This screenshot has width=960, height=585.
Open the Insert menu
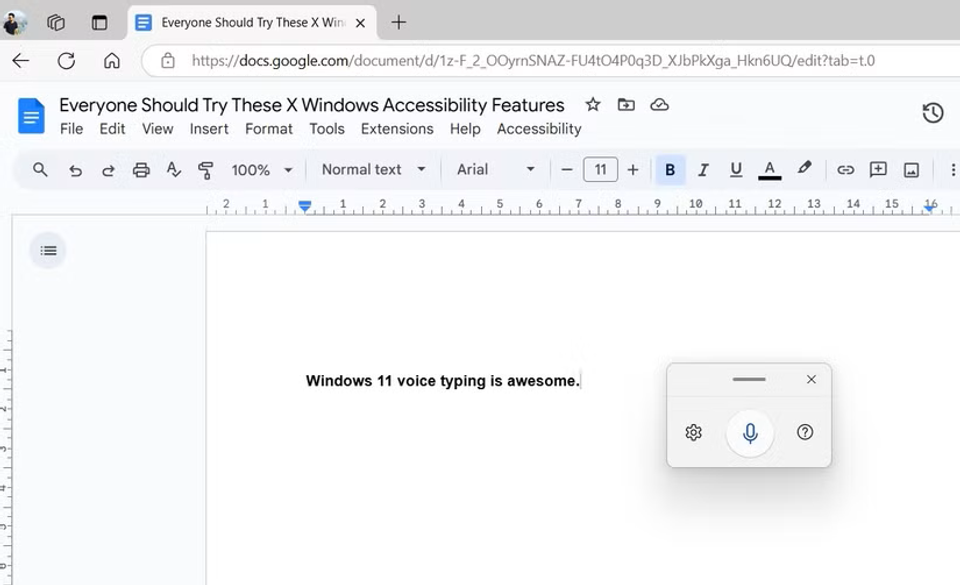click(x=209, y=129)
